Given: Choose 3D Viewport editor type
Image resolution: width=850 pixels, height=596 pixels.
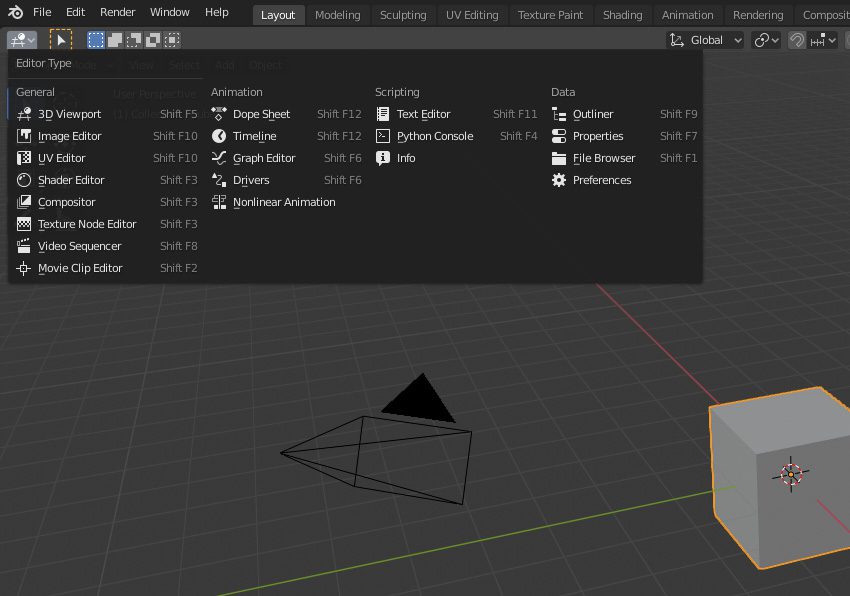Looking at the screenshot, I should pos(107,114).
